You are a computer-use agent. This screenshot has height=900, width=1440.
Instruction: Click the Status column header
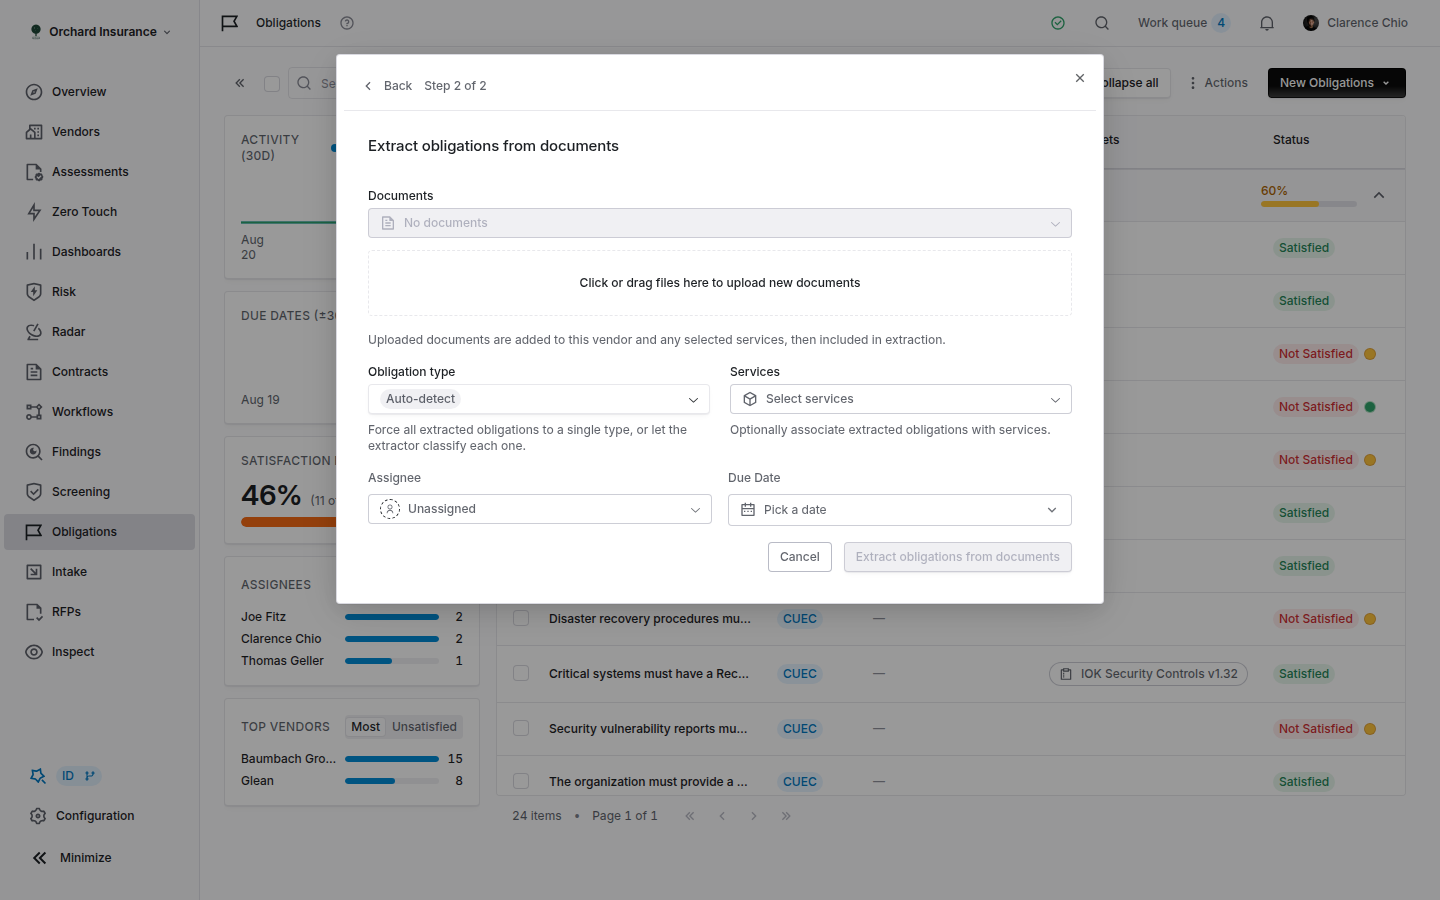[x=1291, y=140]
